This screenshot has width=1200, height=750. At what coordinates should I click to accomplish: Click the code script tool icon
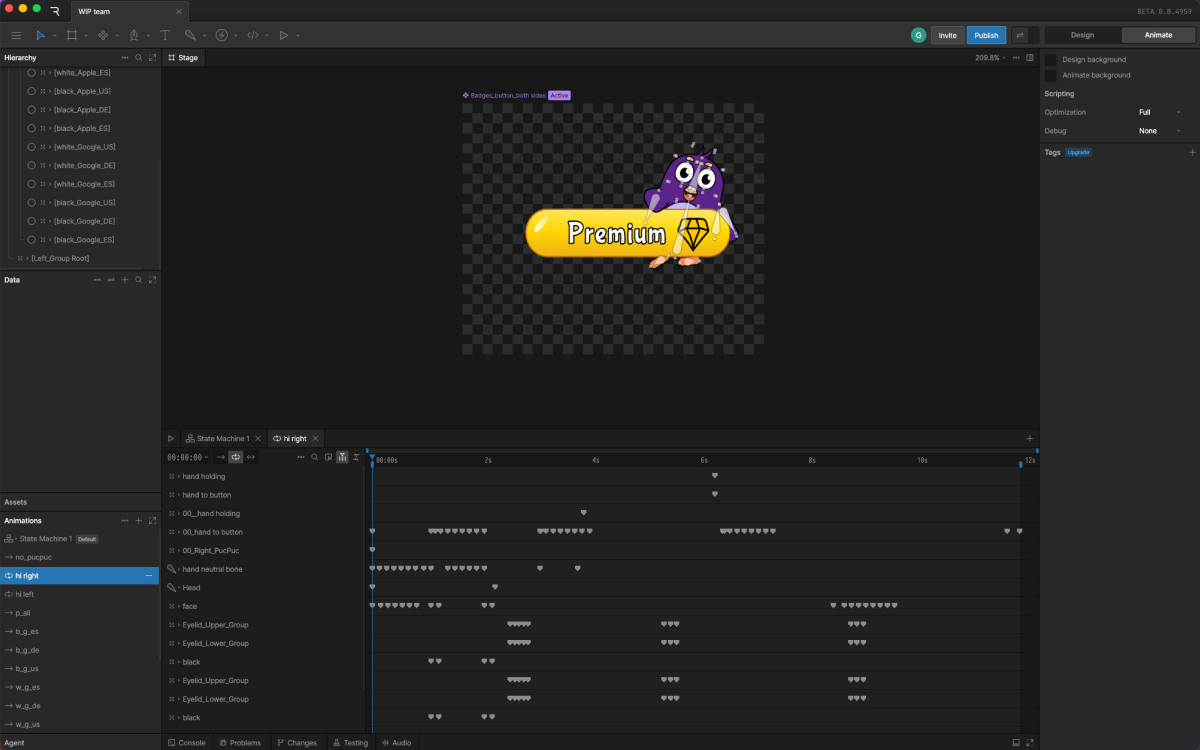tap(252, 35)
